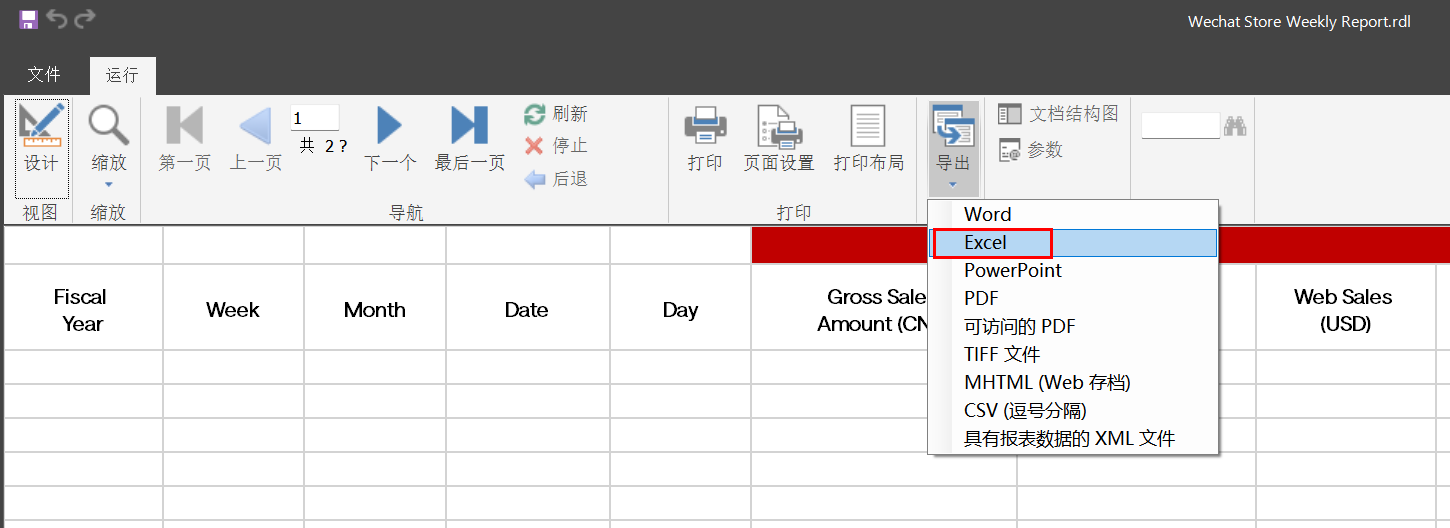The image size is (1450, 528).
Task: Click the Redo arrow icon
Action: tap(85, 19)
